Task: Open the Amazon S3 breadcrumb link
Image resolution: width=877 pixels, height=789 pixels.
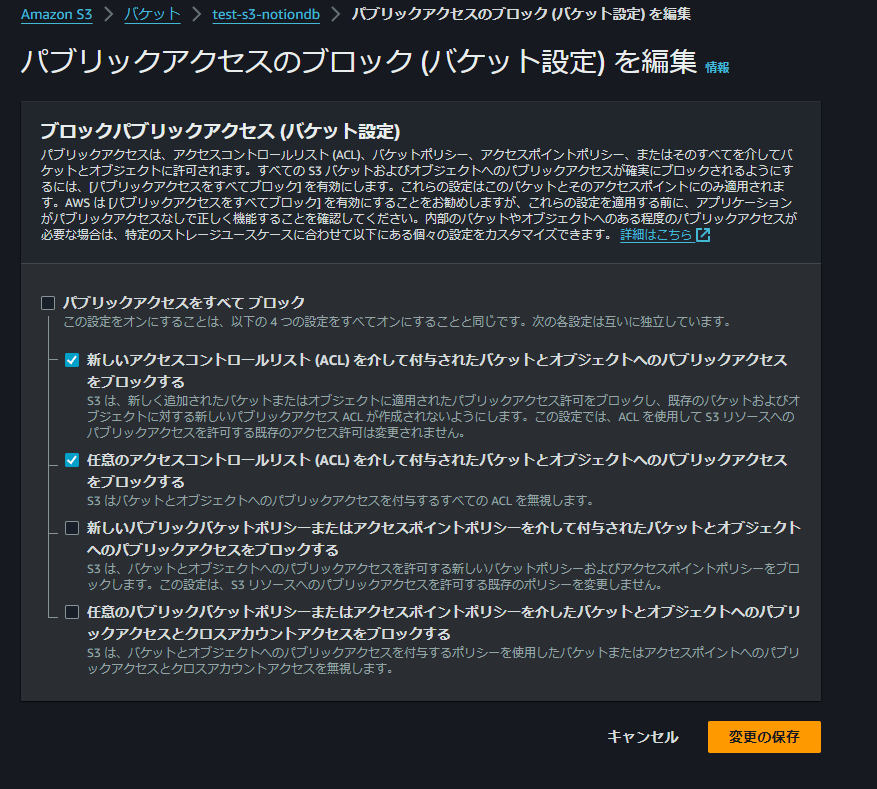Action: pyautogui.click(x=56, y=15)
